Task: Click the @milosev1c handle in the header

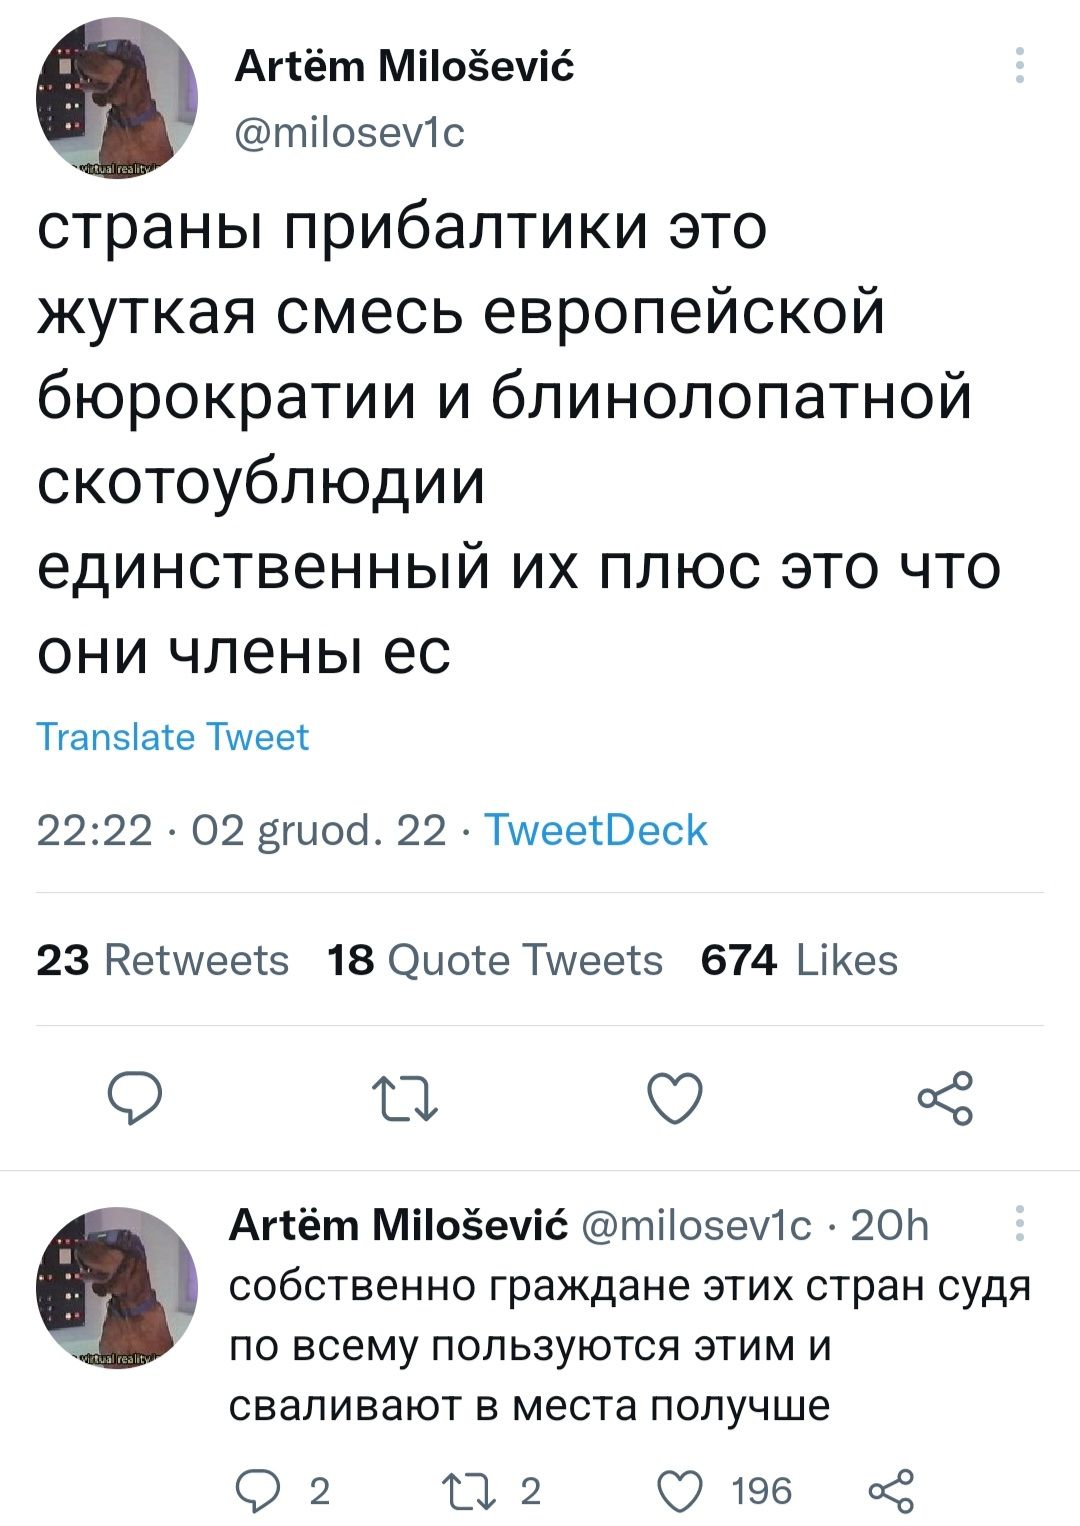Action: coord(350,132)
